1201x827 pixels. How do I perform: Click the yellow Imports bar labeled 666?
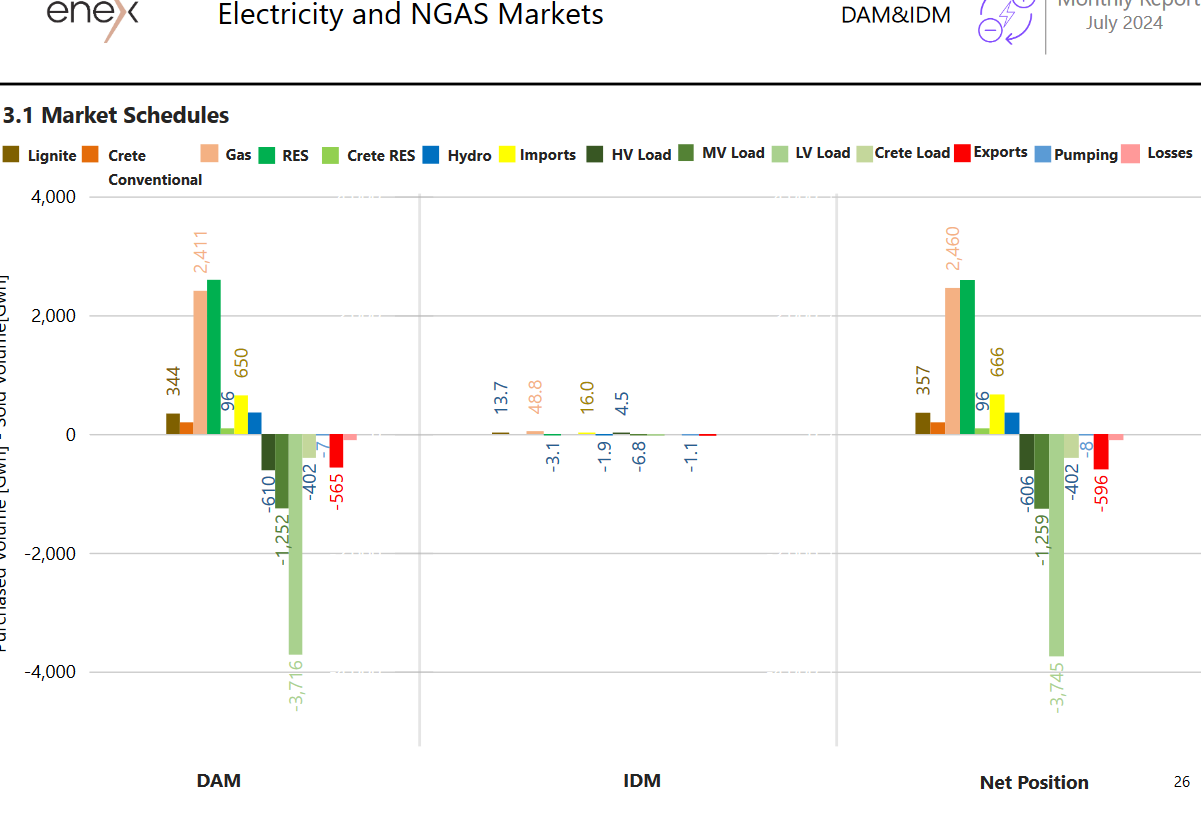pos(997,414)
